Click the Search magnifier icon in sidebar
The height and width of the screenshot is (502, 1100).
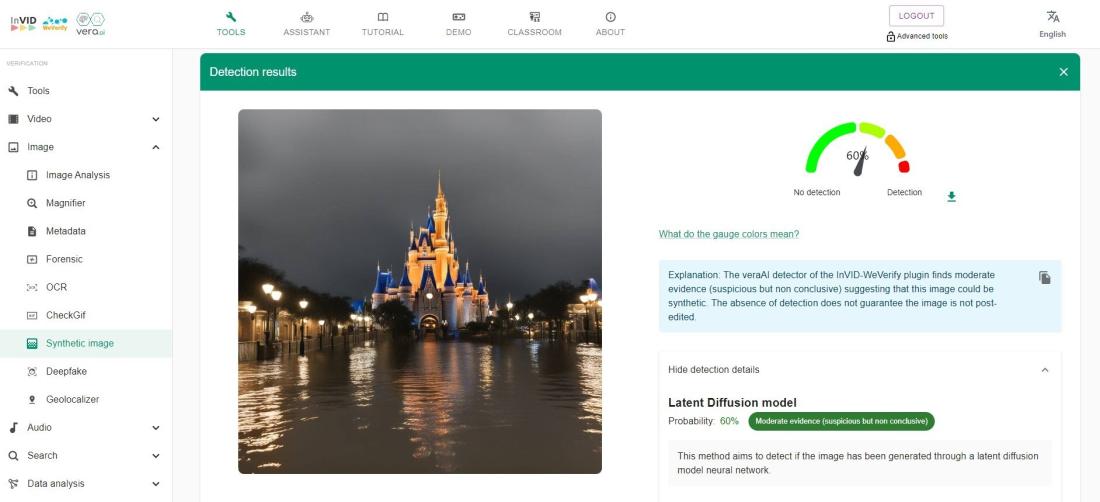[13, 456]
